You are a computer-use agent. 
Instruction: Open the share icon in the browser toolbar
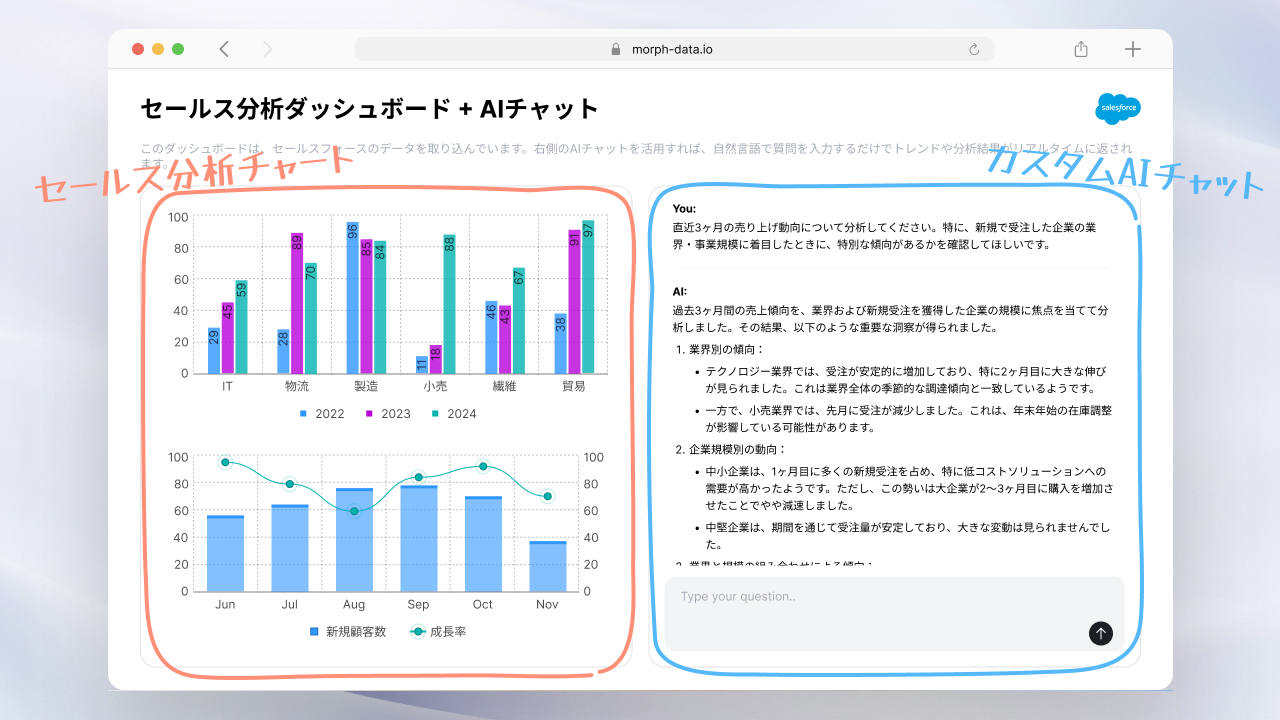point(1081,49)
